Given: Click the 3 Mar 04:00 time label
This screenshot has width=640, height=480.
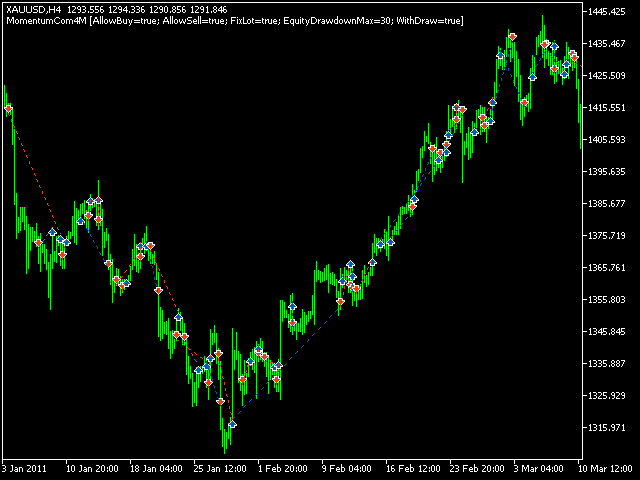Looking at the screenshot, I should (x=539, y=469).
